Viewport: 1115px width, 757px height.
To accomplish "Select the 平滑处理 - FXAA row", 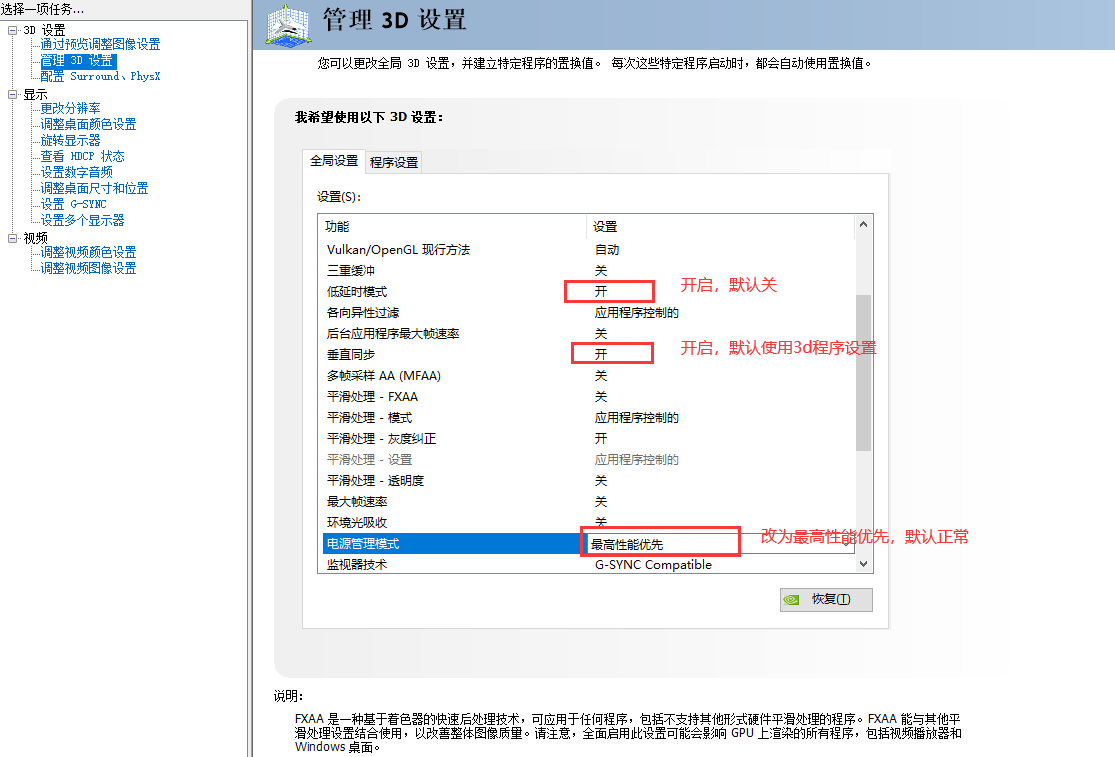I will pyautogui.click(x=589, y=397).
